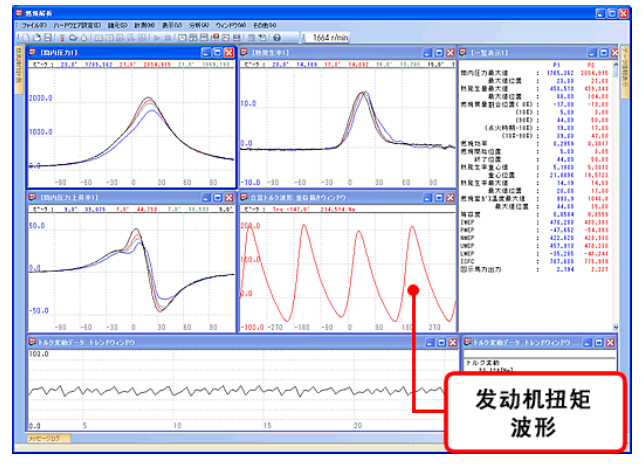Click the 一覧表示1 vertical scrollbar up arrow
This screenshot has height=464, width=644.
click(615, 64)
